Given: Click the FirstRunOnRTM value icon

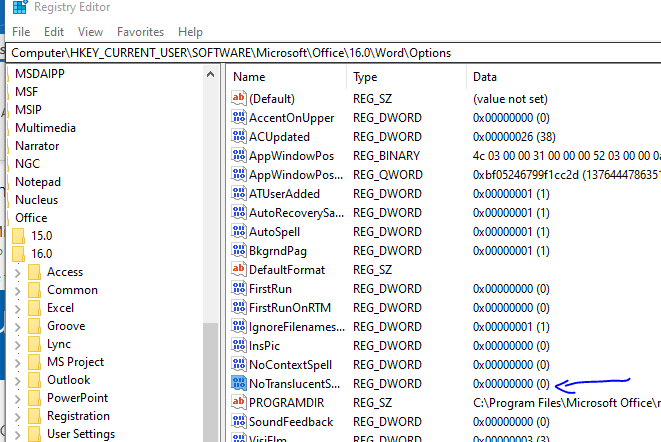Looking at the screenshot, I should pos(239,307).
